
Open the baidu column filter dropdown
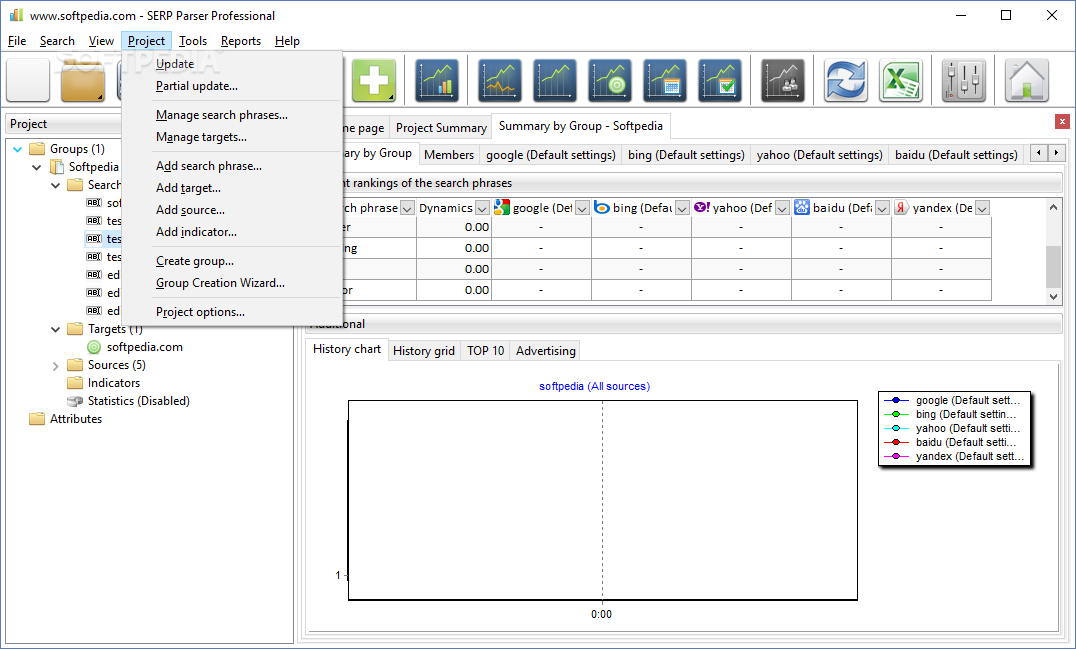coord(882,208)
